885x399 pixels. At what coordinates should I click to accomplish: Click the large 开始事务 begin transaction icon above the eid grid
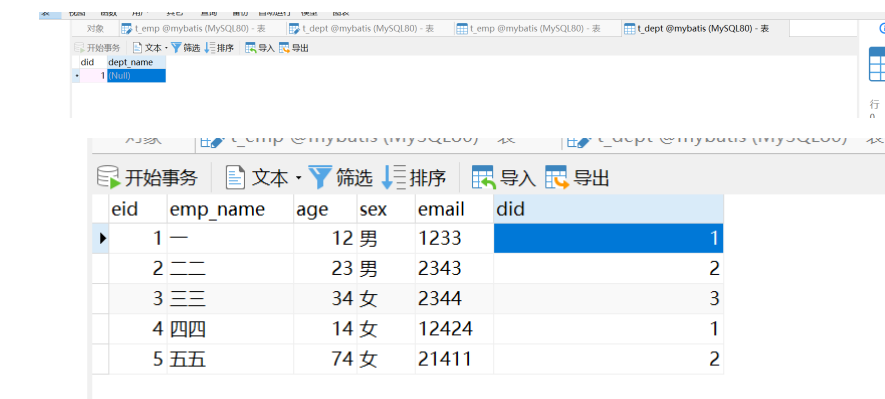pyautogui.click(x=108, y=178)
